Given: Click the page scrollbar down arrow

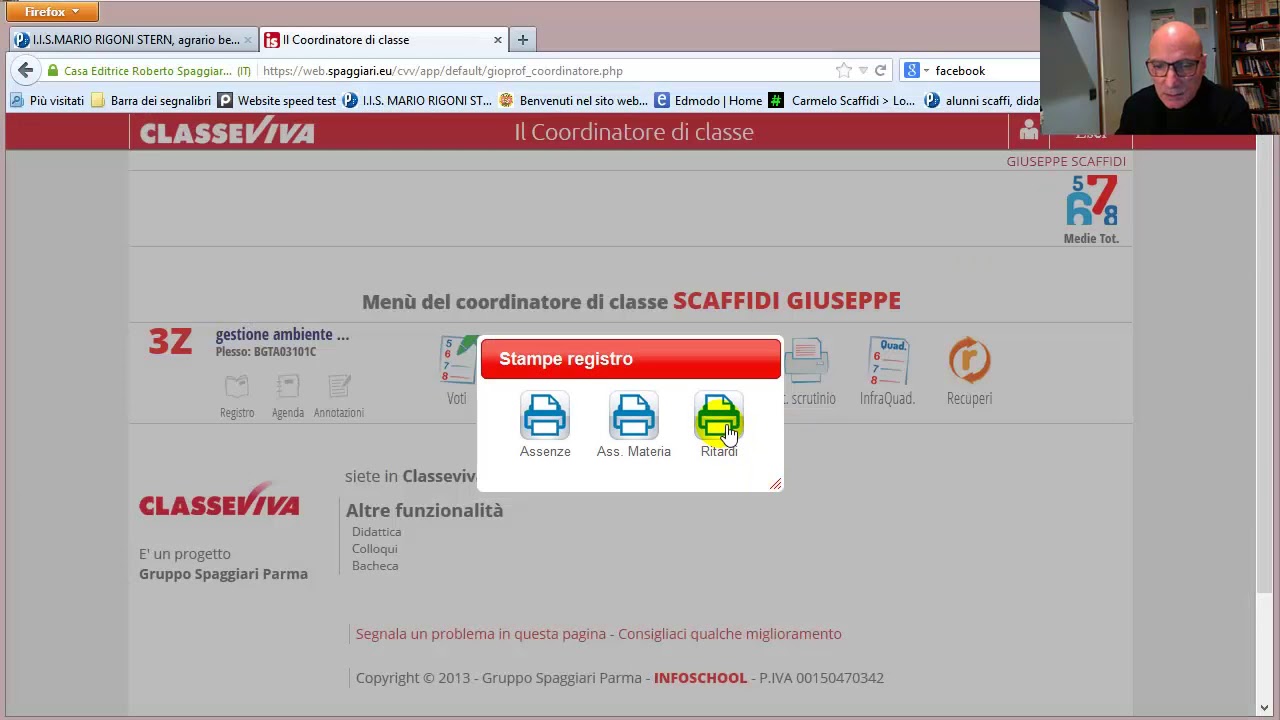Looking at the screenshot, I should pos(1265,708).
